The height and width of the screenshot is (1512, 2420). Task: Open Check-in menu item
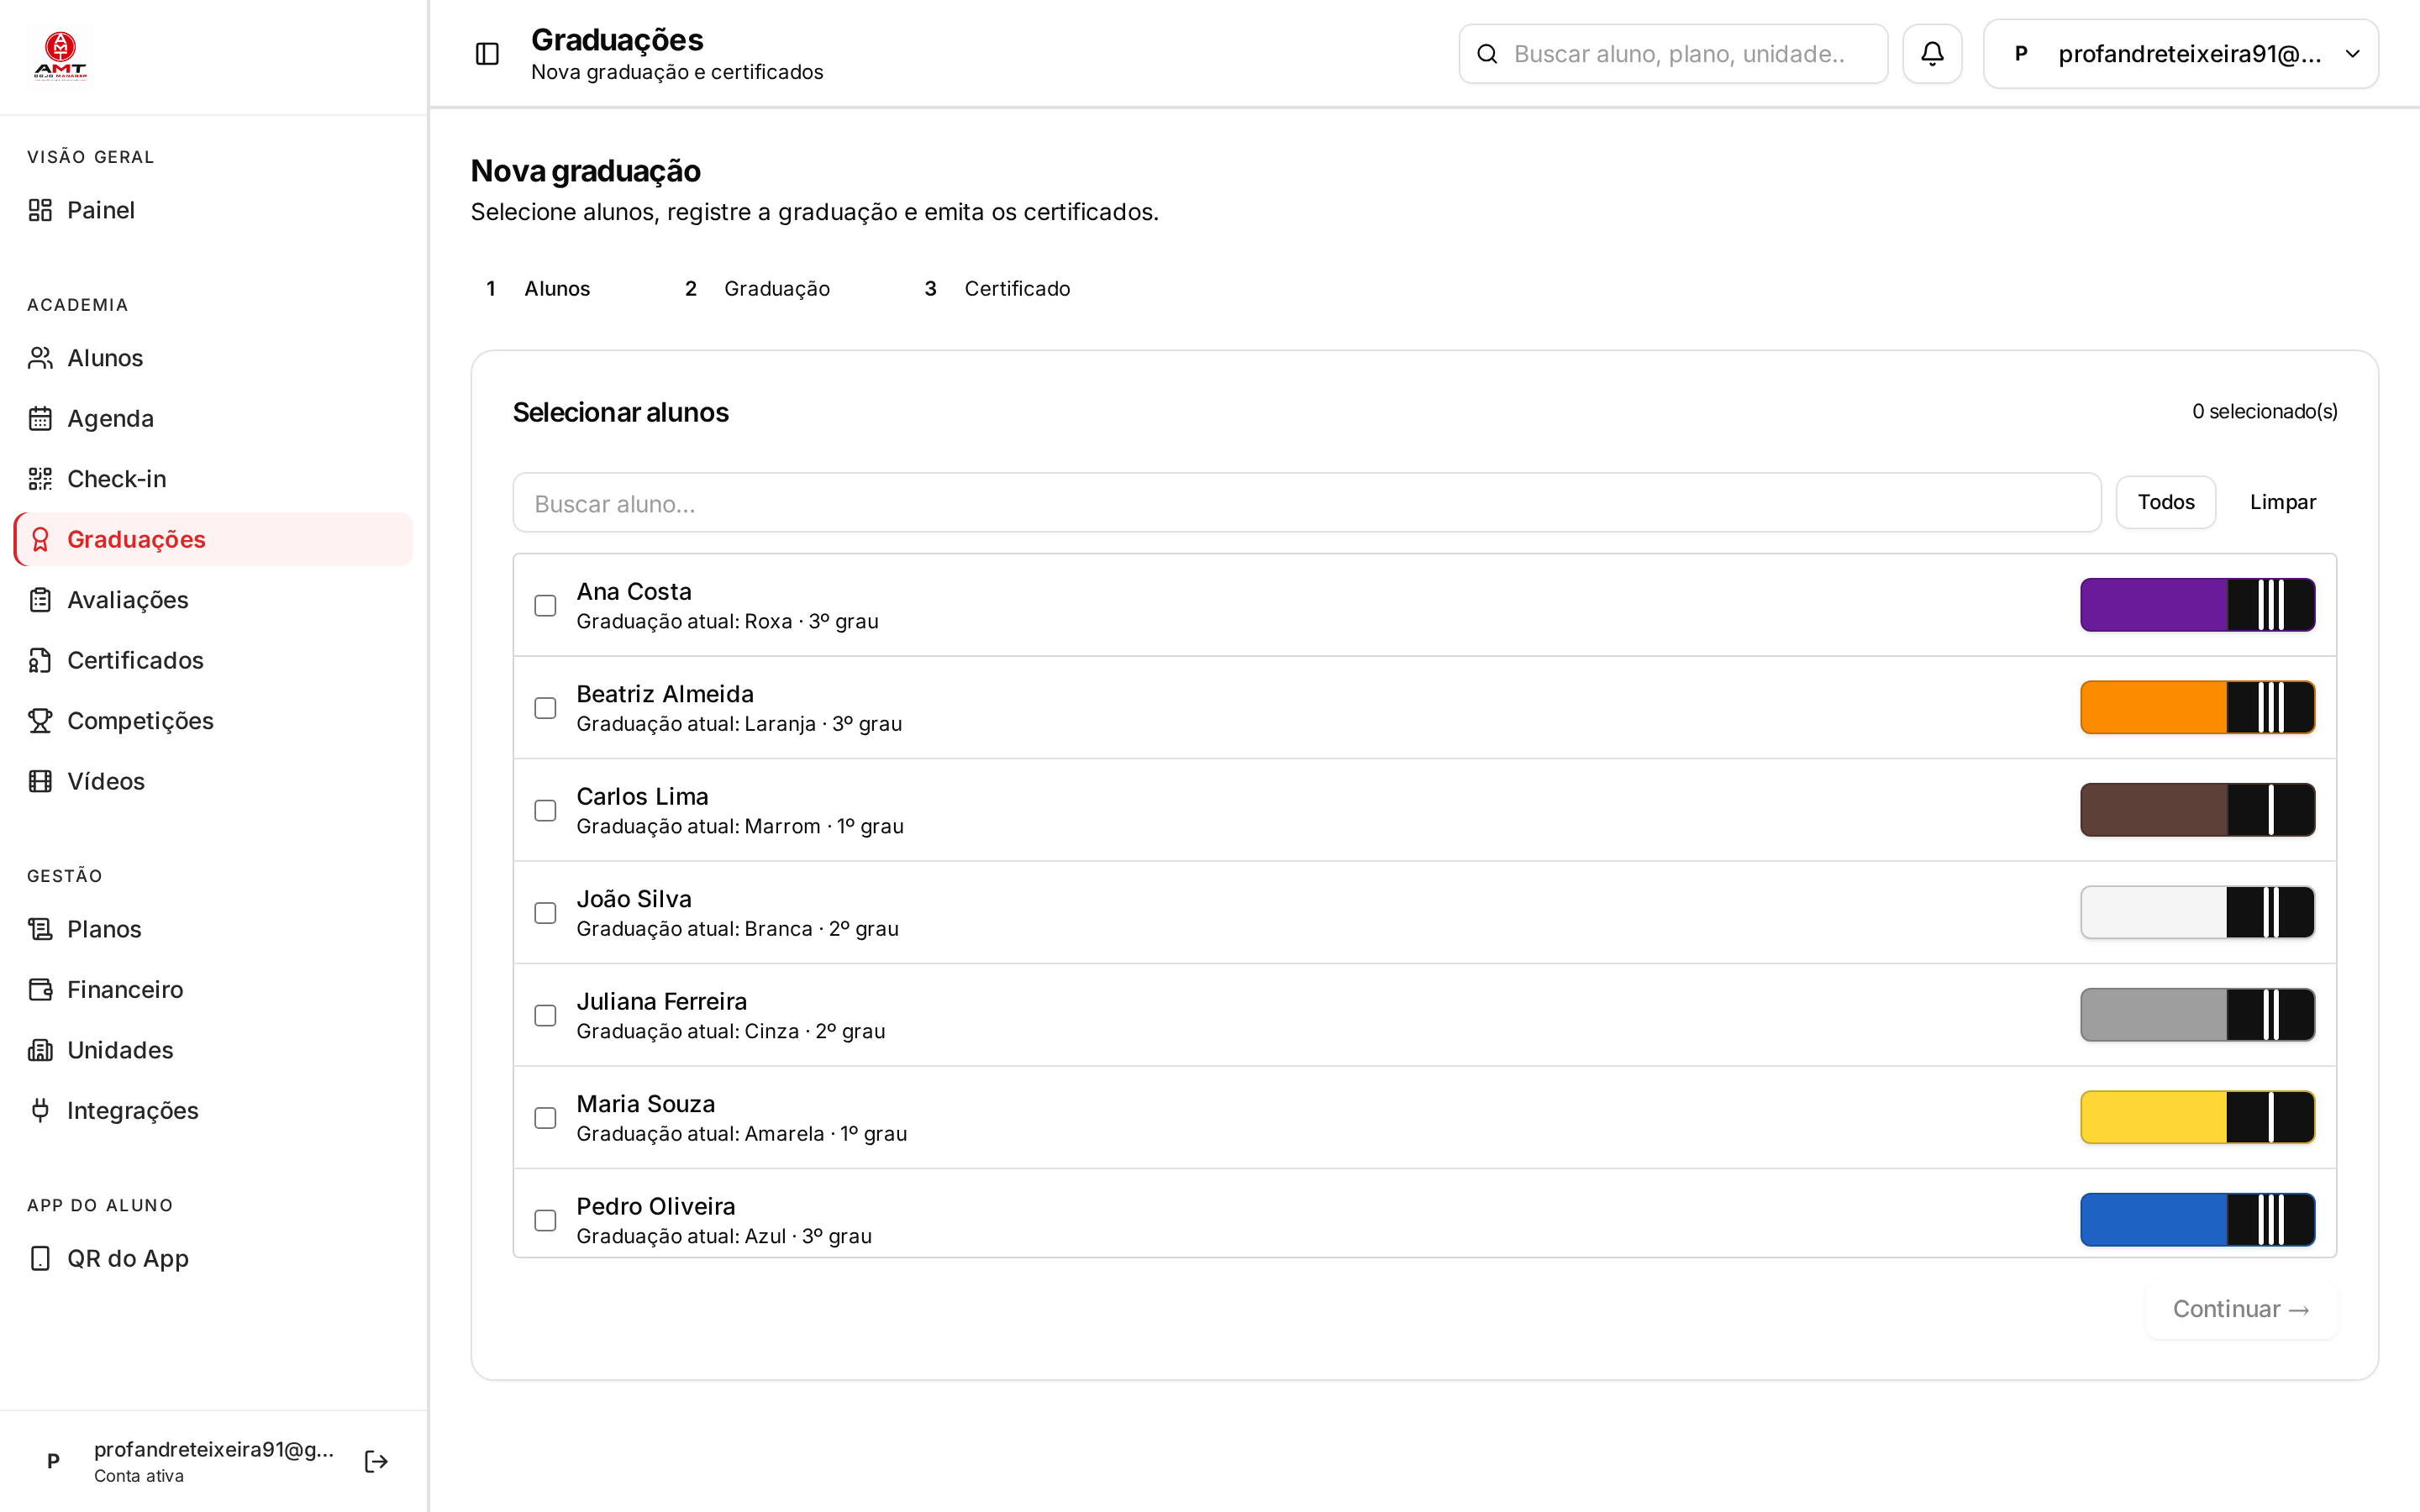click(213, 479)
